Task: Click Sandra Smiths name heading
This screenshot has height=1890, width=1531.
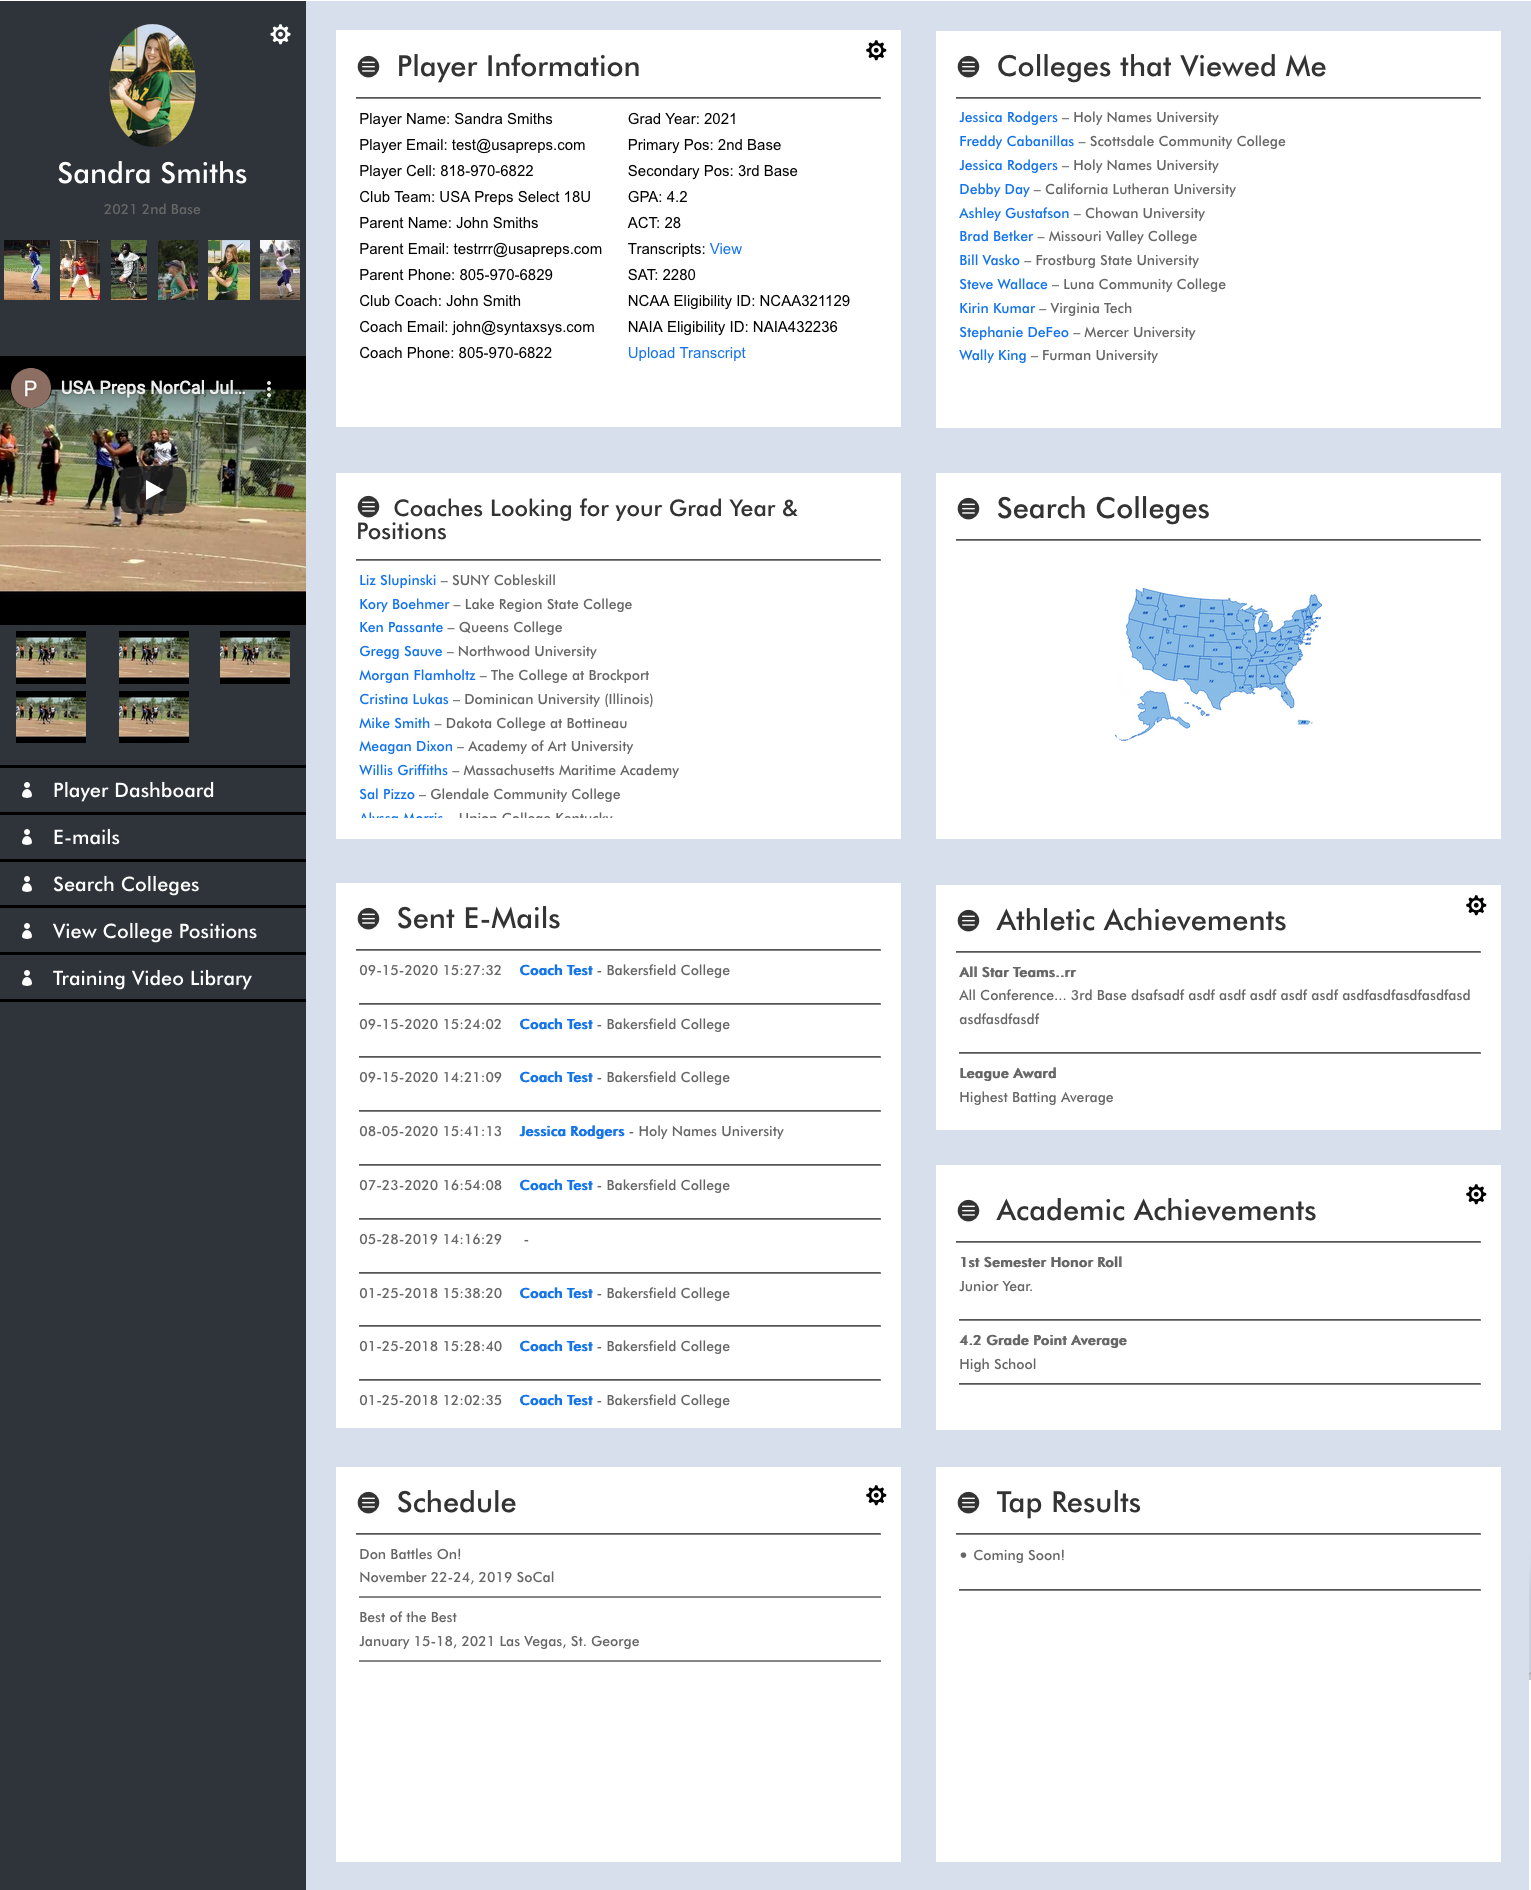Action: [x=152, y=173]
